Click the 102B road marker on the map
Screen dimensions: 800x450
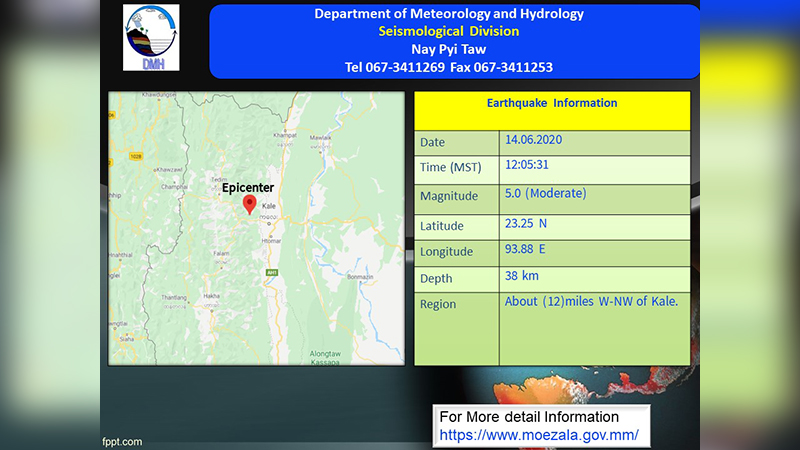[136, 156]
